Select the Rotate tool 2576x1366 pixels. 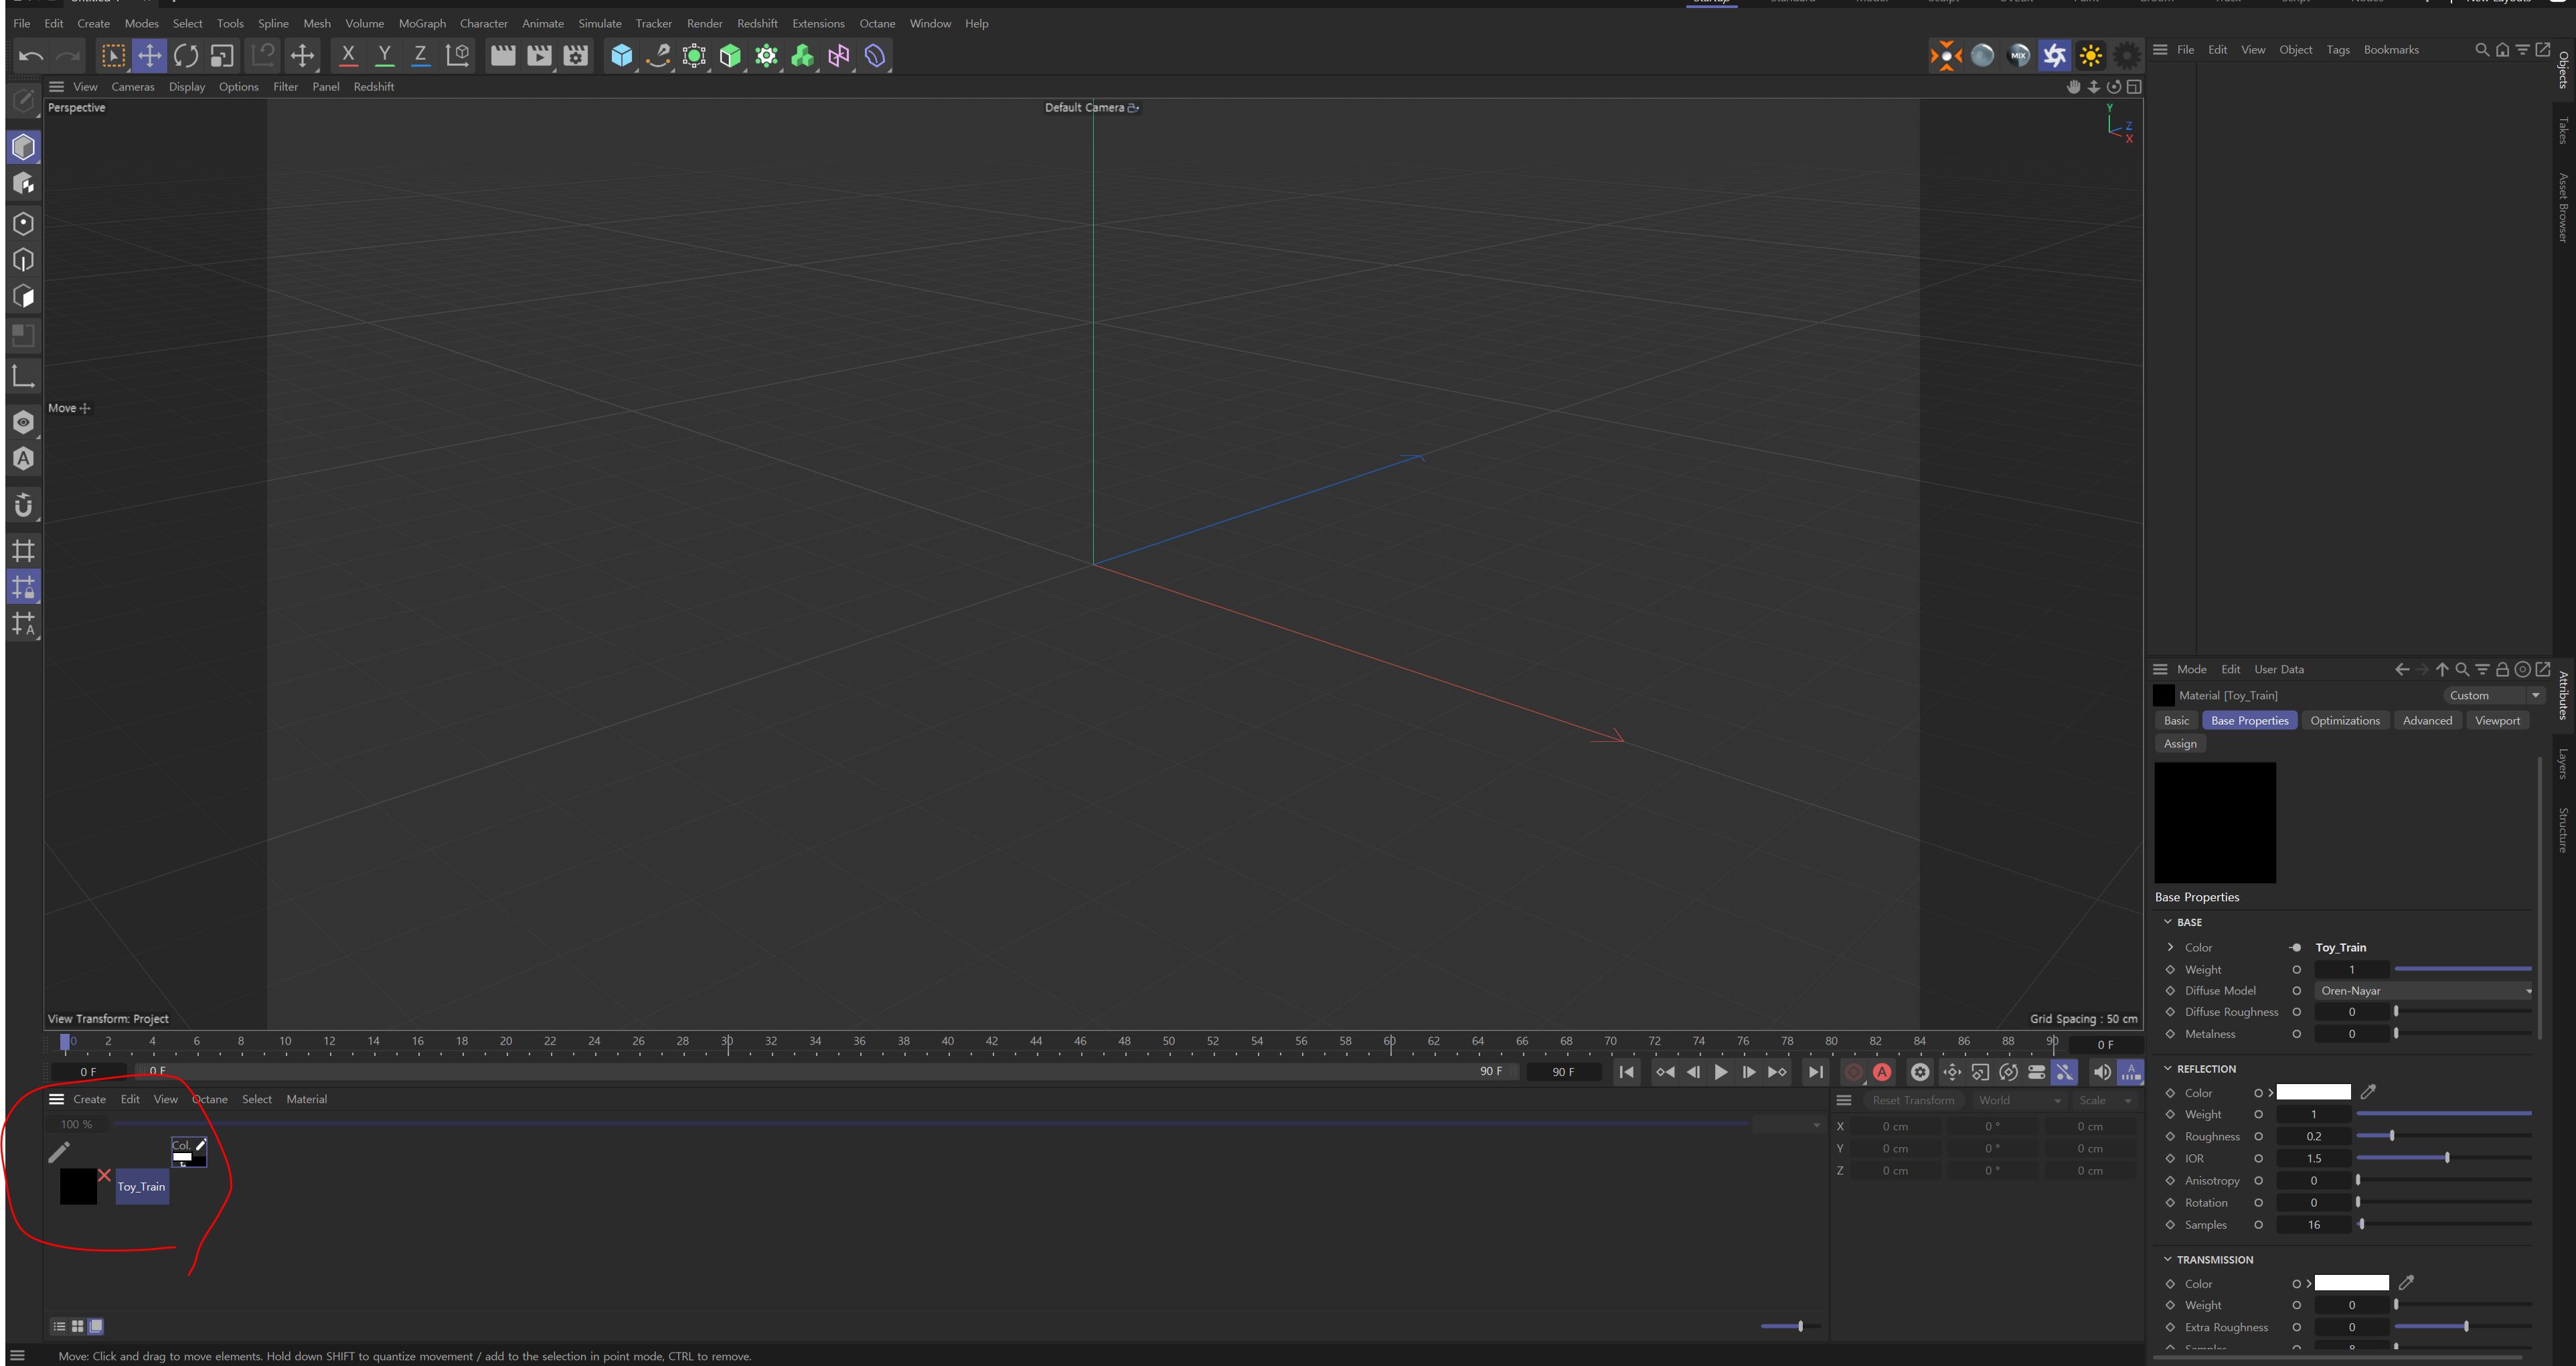(x=185, y=56)
